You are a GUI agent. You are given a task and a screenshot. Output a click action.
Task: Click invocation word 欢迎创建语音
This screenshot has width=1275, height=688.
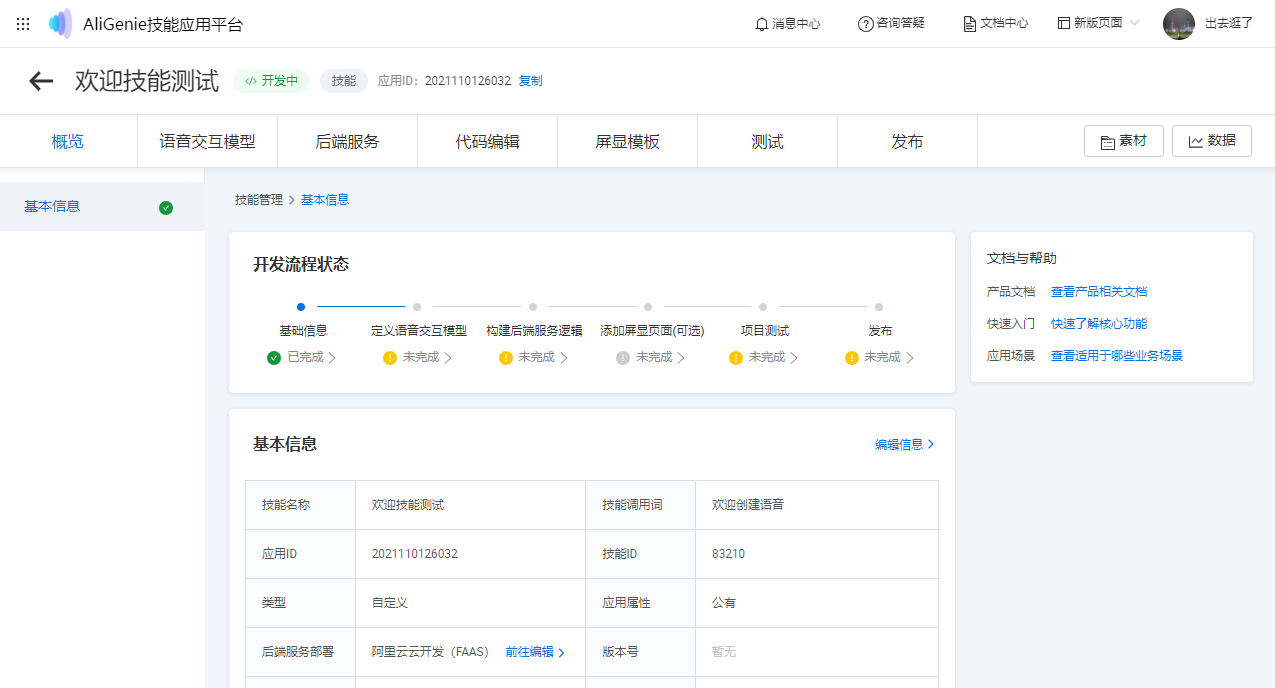pos(748,505)
